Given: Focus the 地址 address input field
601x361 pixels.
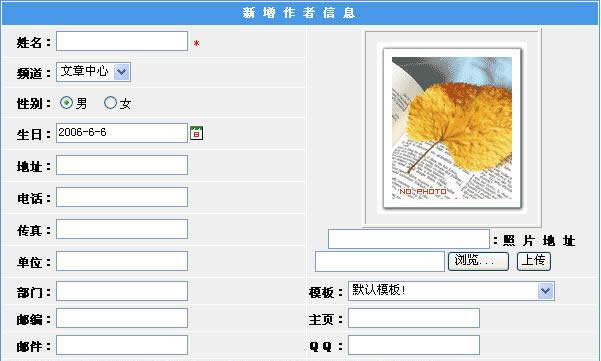Looking at the screenshot, I should [x=122, y=165].
